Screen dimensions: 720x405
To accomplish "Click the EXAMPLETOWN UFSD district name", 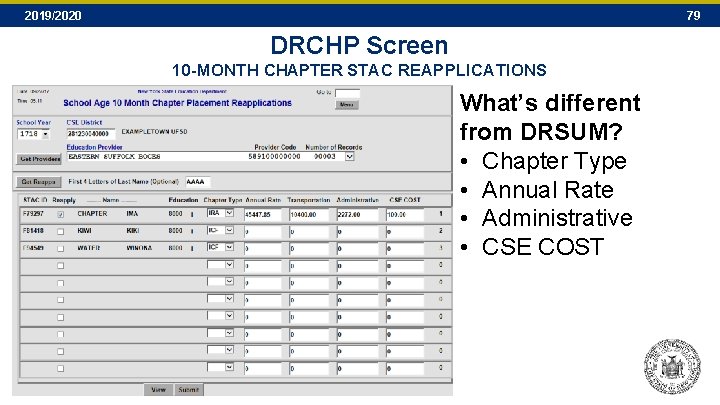I will (154, 132).
